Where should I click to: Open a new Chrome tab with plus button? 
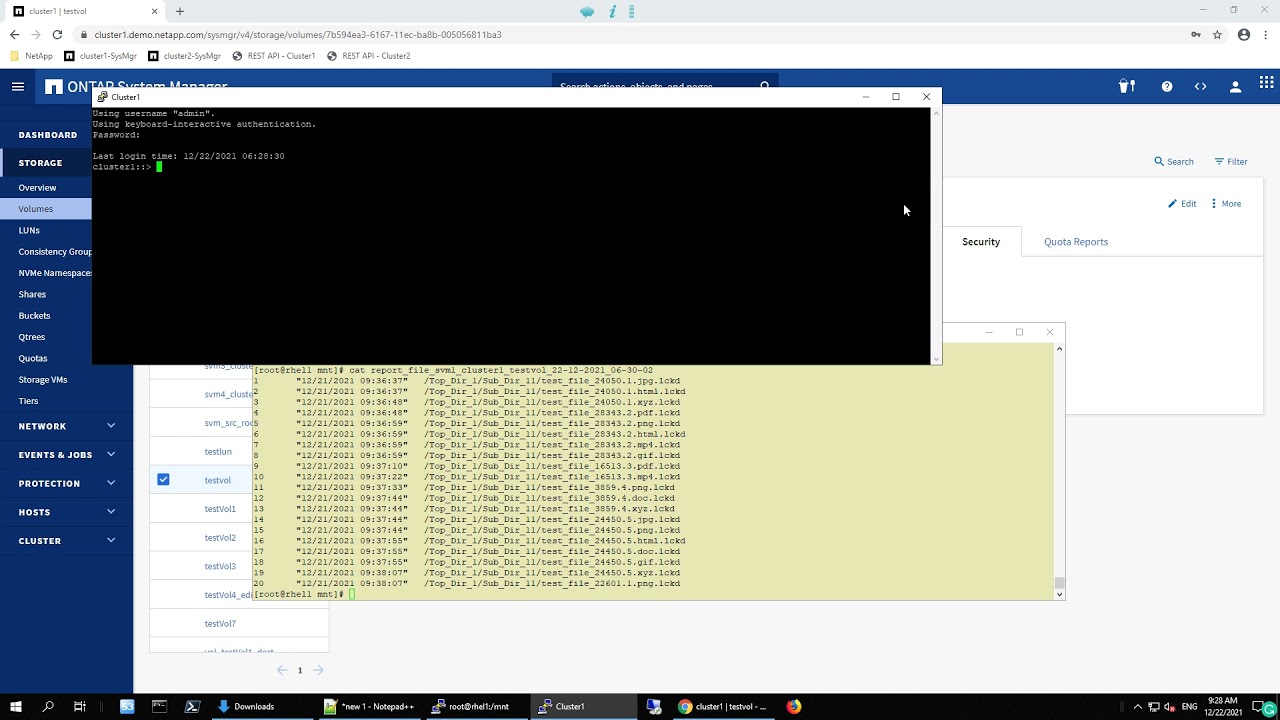coord(179,11)
